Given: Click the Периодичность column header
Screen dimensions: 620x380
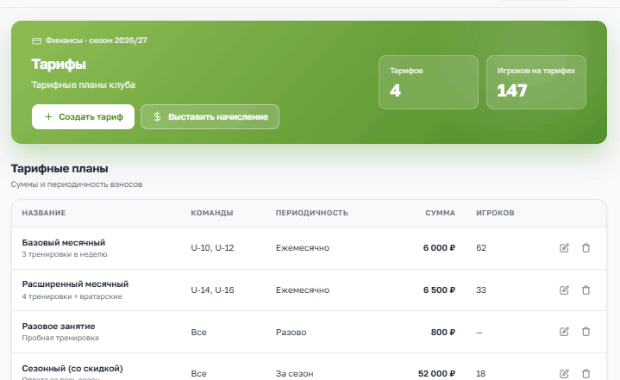Looking at the screenshot, I should 312,213.
